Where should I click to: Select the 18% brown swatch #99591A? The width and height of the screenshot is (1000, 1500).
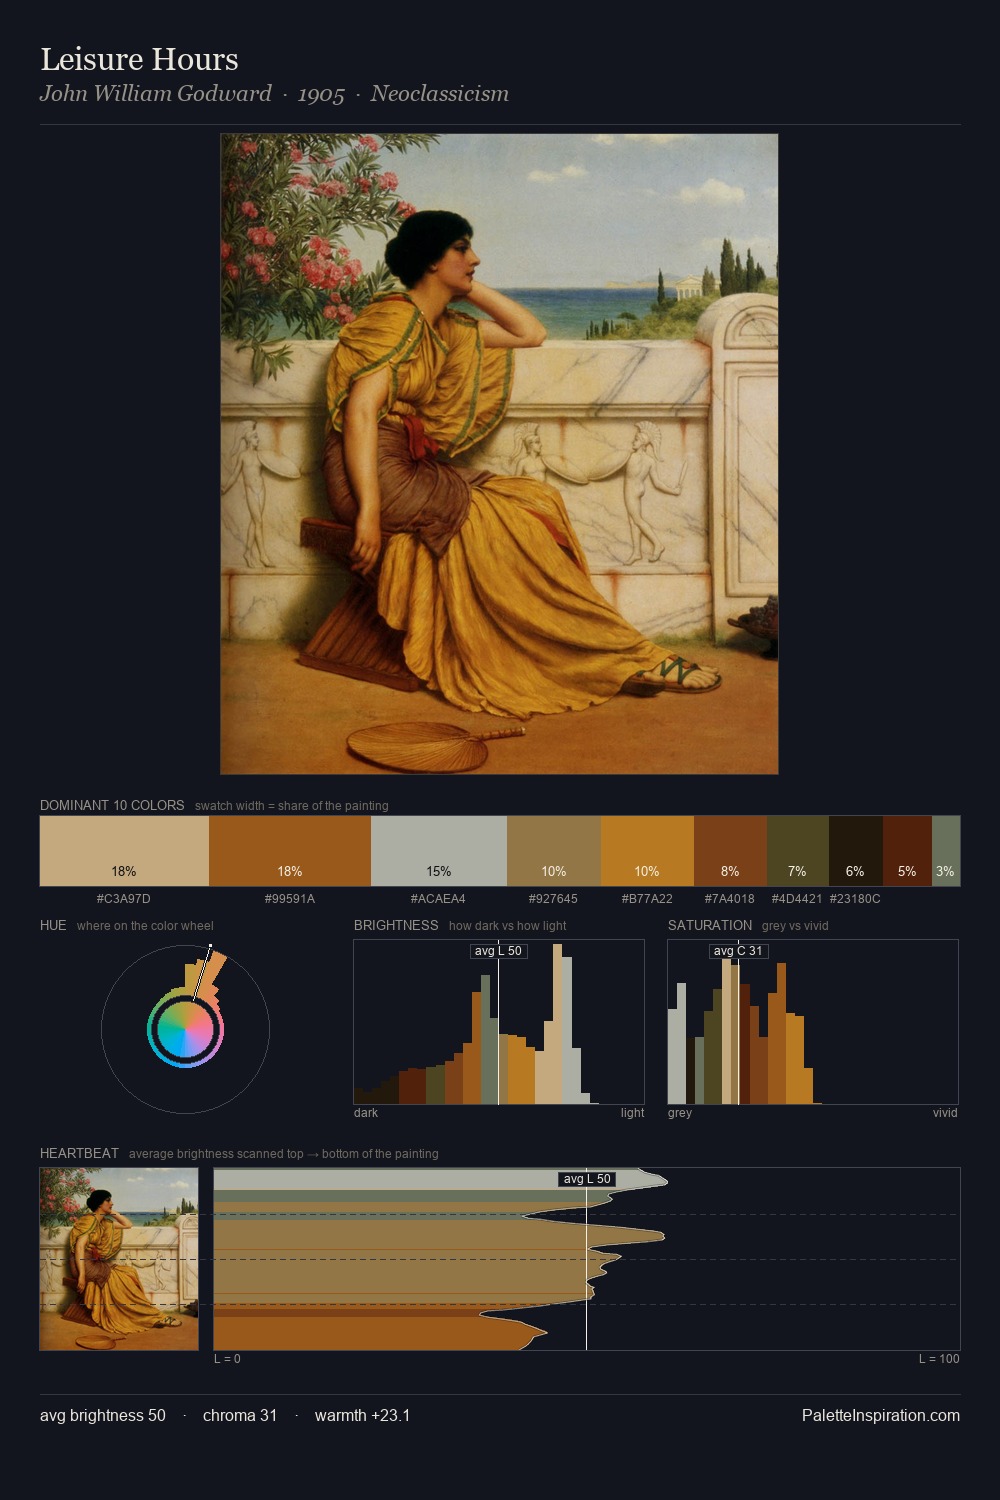point(290,851)
